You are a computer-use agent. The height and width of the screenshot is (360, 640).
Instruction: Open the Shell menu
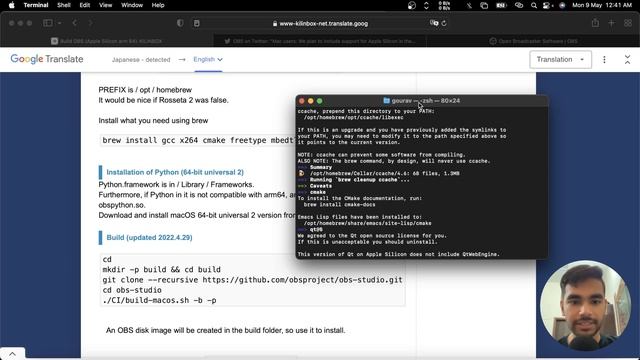click(64, 5)
